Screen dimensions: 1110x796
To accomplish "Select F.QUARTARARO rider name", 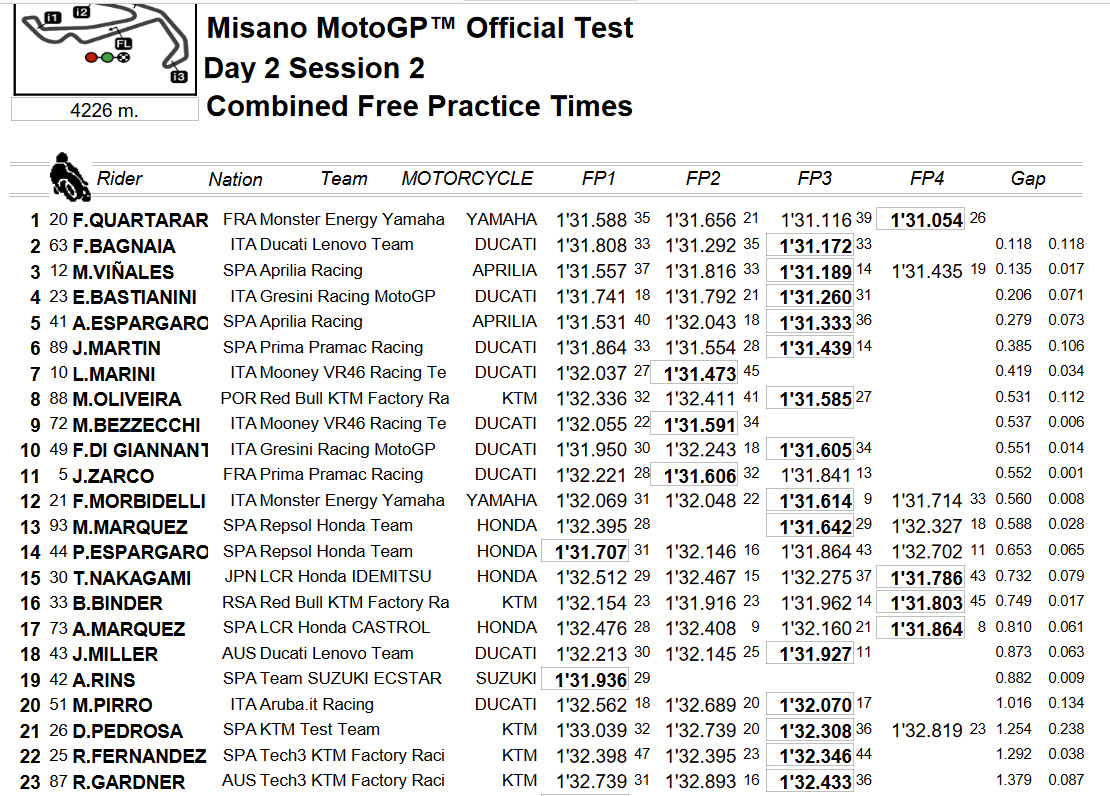I will [x=140, y=220].
